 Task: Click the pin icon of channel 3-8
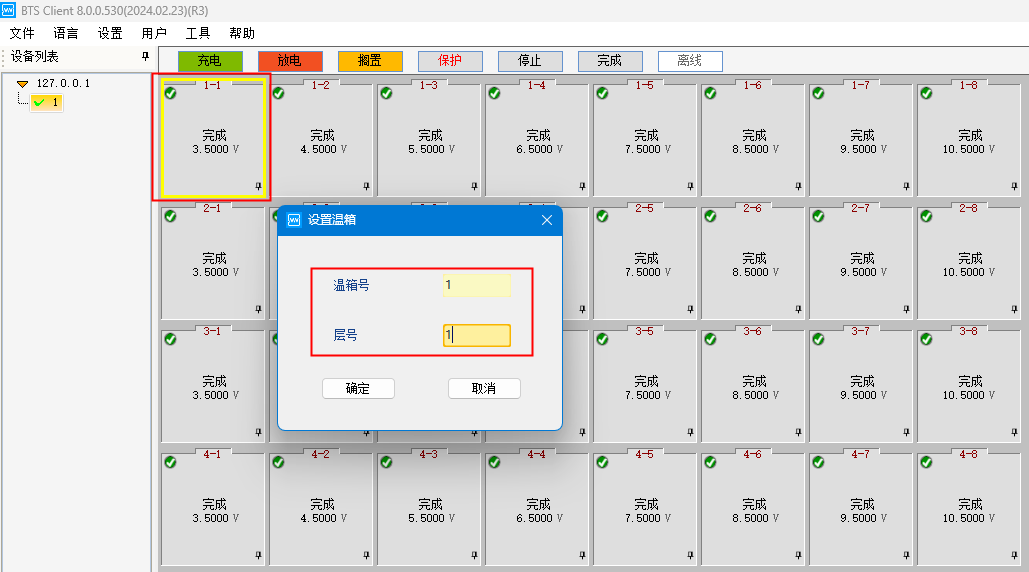pos(1015,432)
